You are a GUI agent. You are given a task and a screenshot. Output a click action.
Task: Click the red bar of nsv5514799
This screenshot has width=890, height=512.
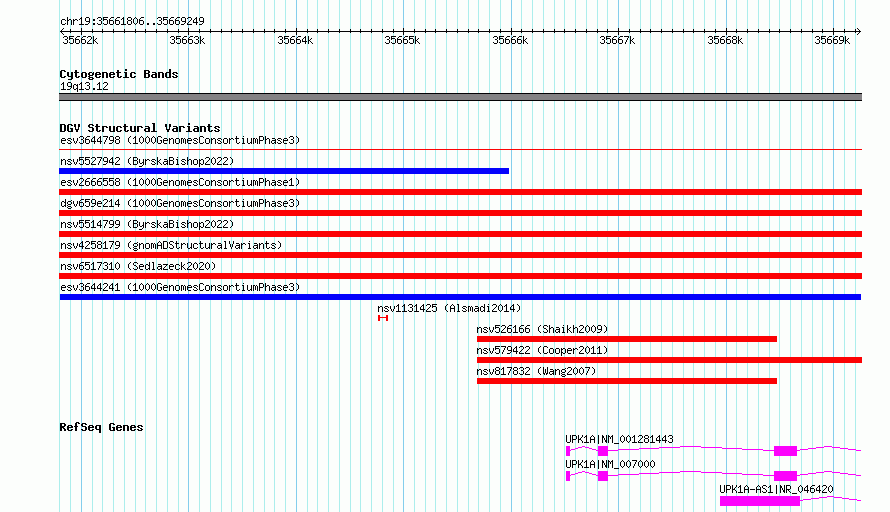tap(460, 234)
